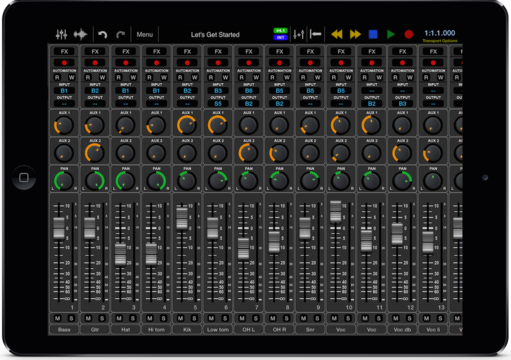511x360 pixels.
Task: Open the B6 input selector on OH L
Action: [x=249, y=91]
